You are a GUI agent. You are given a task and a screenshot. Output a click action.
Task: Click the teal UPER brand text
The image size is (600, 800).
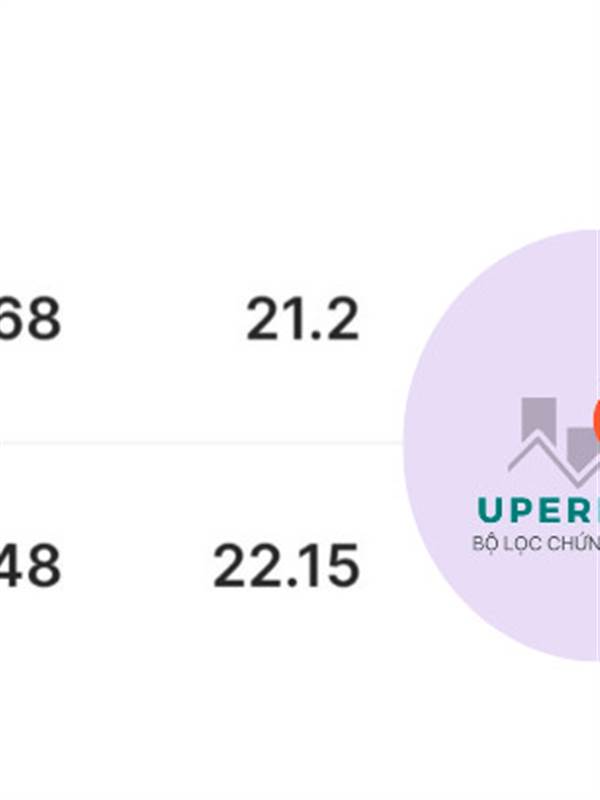coord(539,510)
